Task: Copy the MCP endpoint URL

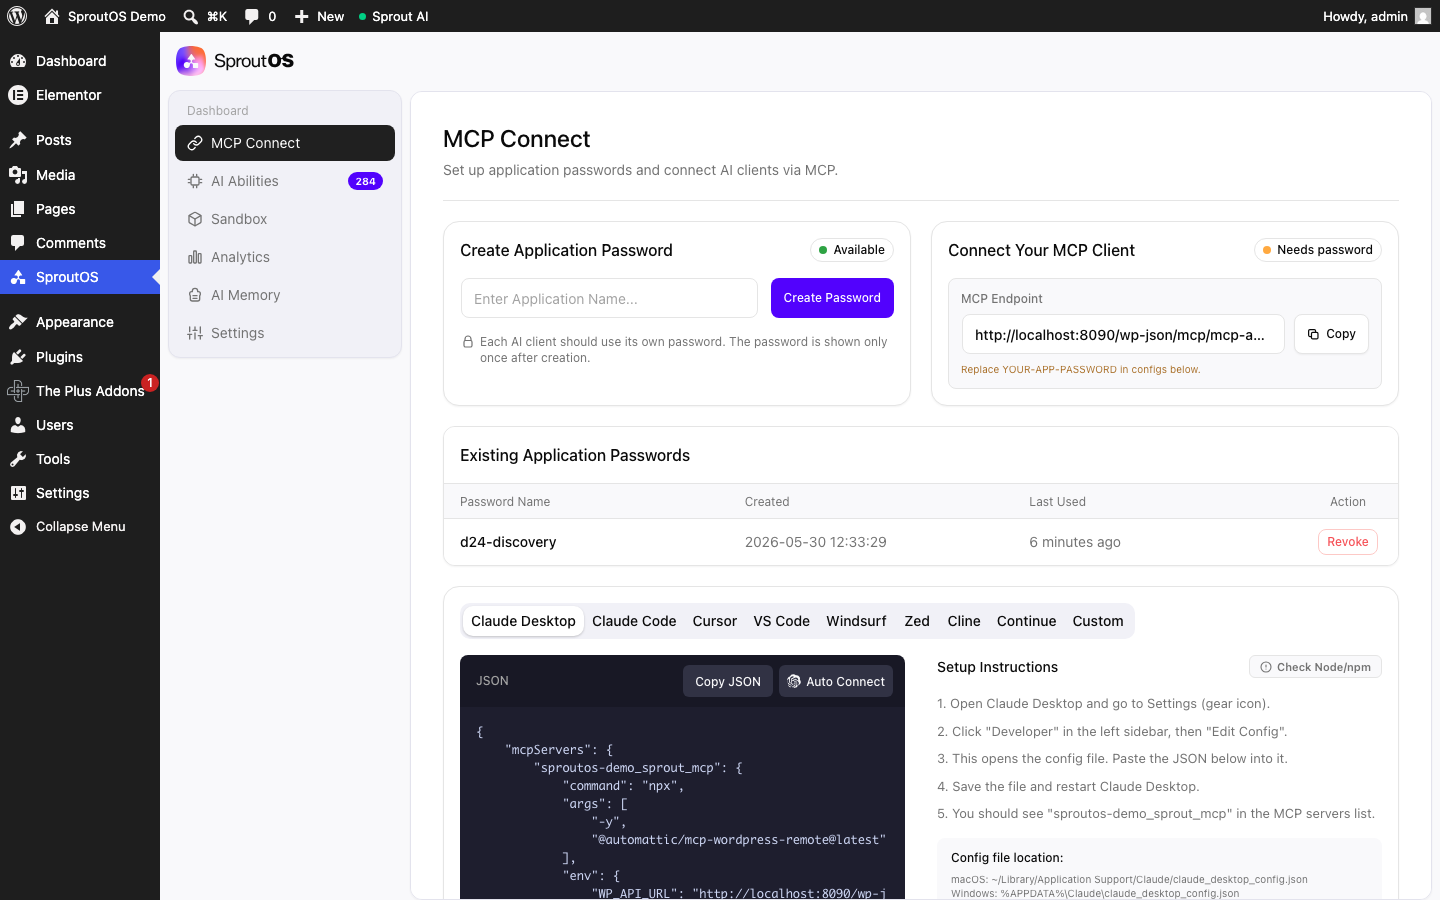Action: [x=1331, y=334]
